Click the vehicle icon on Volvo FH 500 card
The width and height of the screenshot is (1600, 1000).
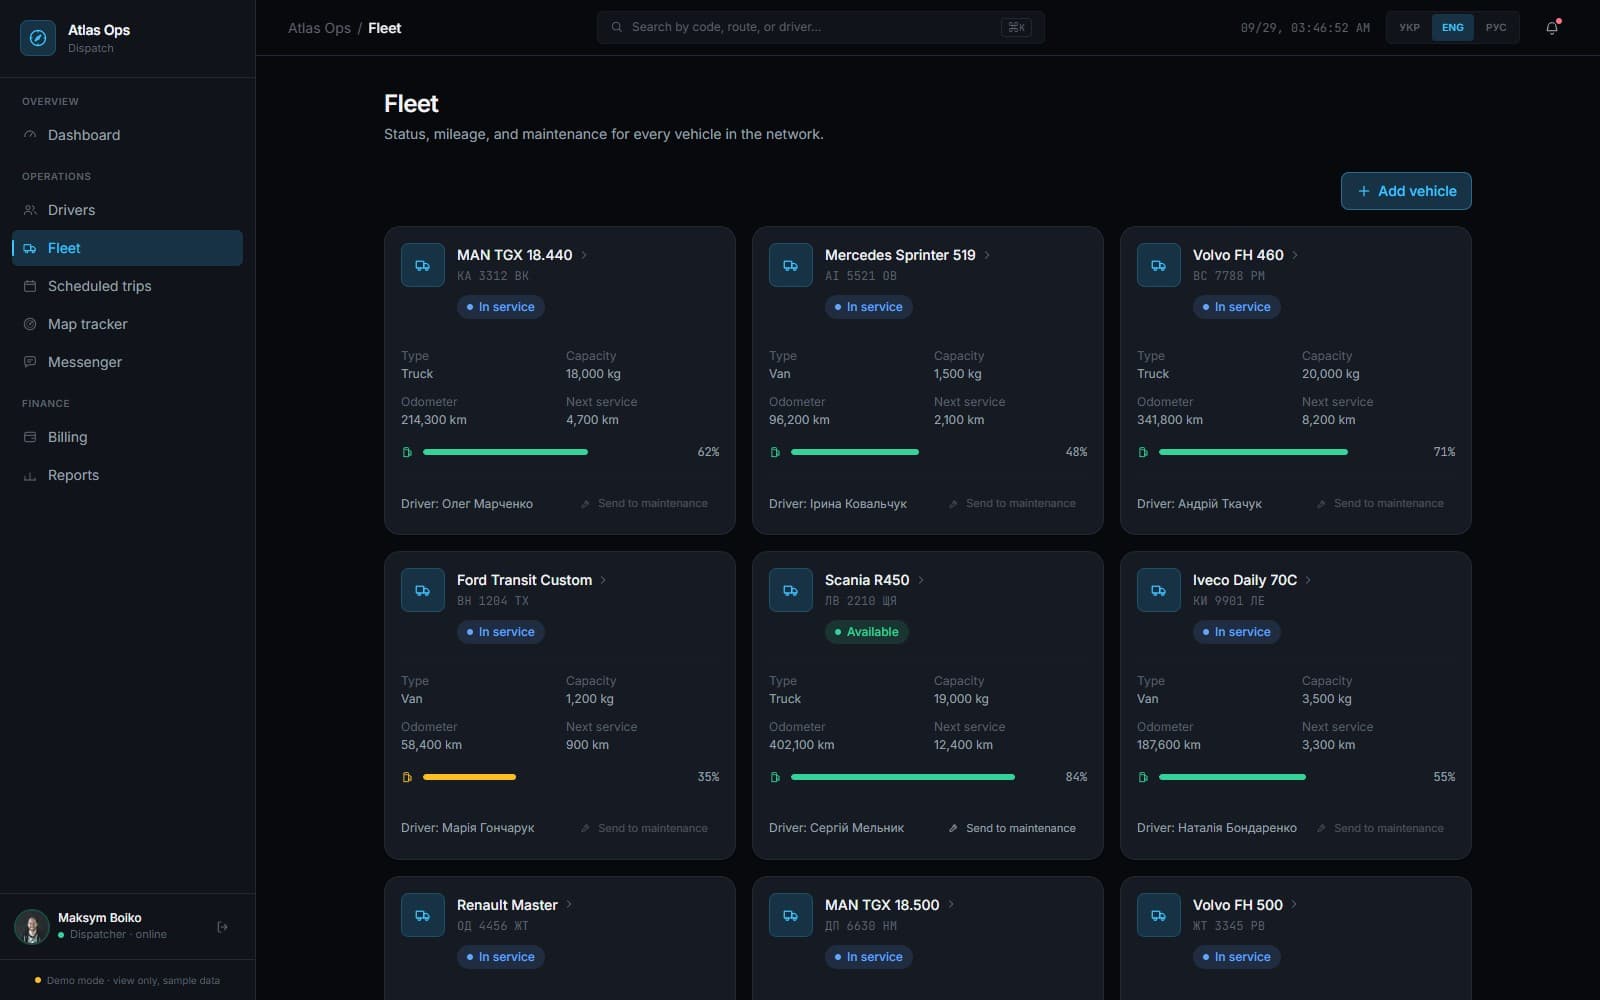[x=1159, y=916]
